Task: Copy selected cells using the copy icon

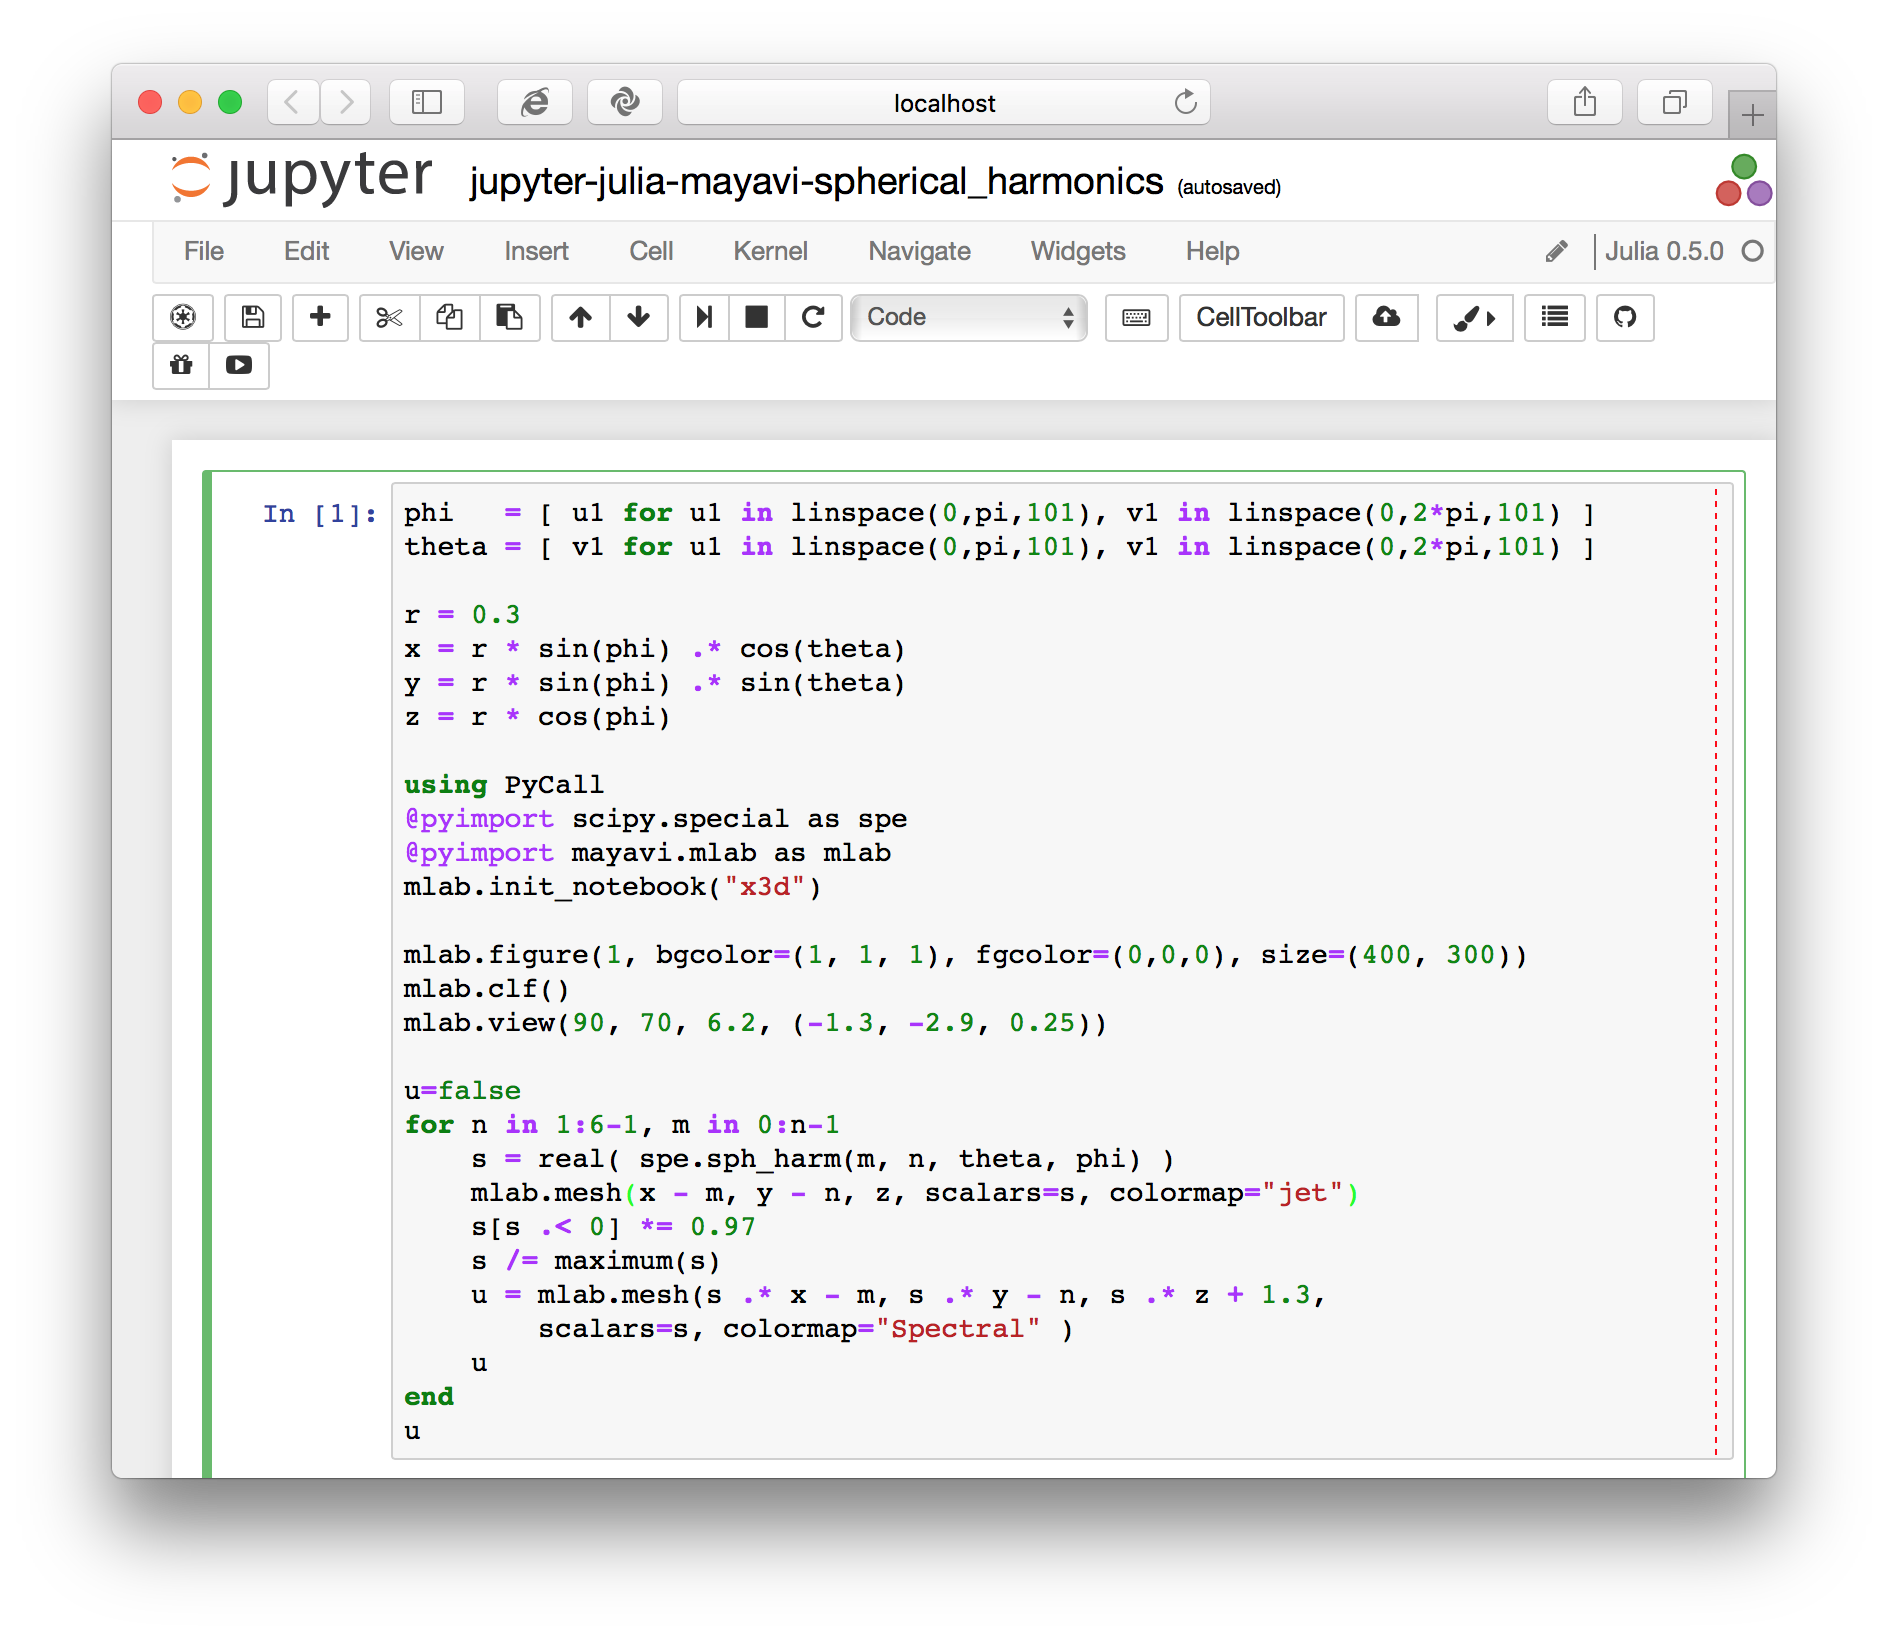Action: coord(449,317)
